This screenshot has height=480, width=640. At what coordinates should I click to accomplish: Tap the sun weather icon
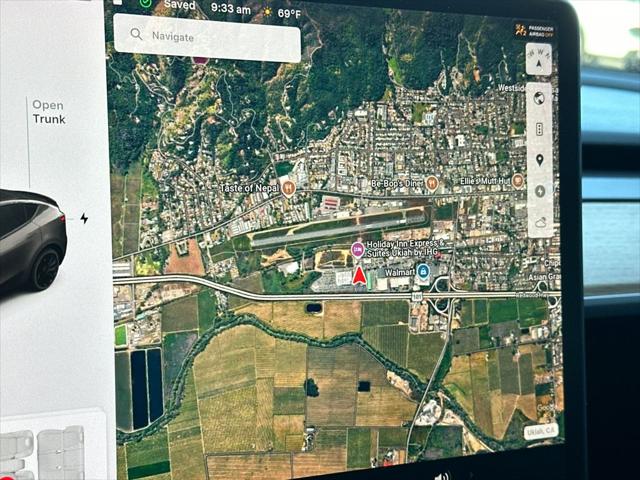tap(267, 12)
